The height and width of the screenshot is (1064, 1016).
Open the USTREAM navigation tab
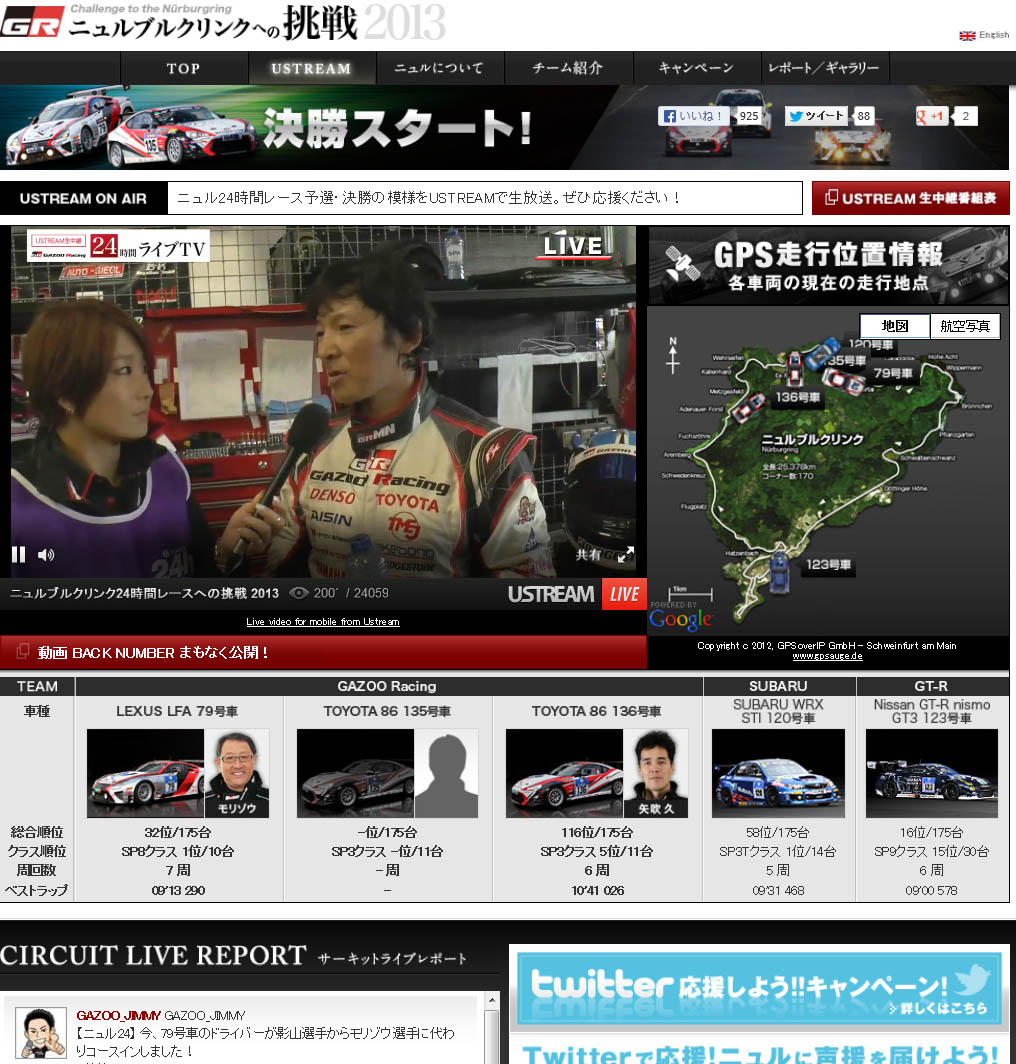tap(312, 69)
